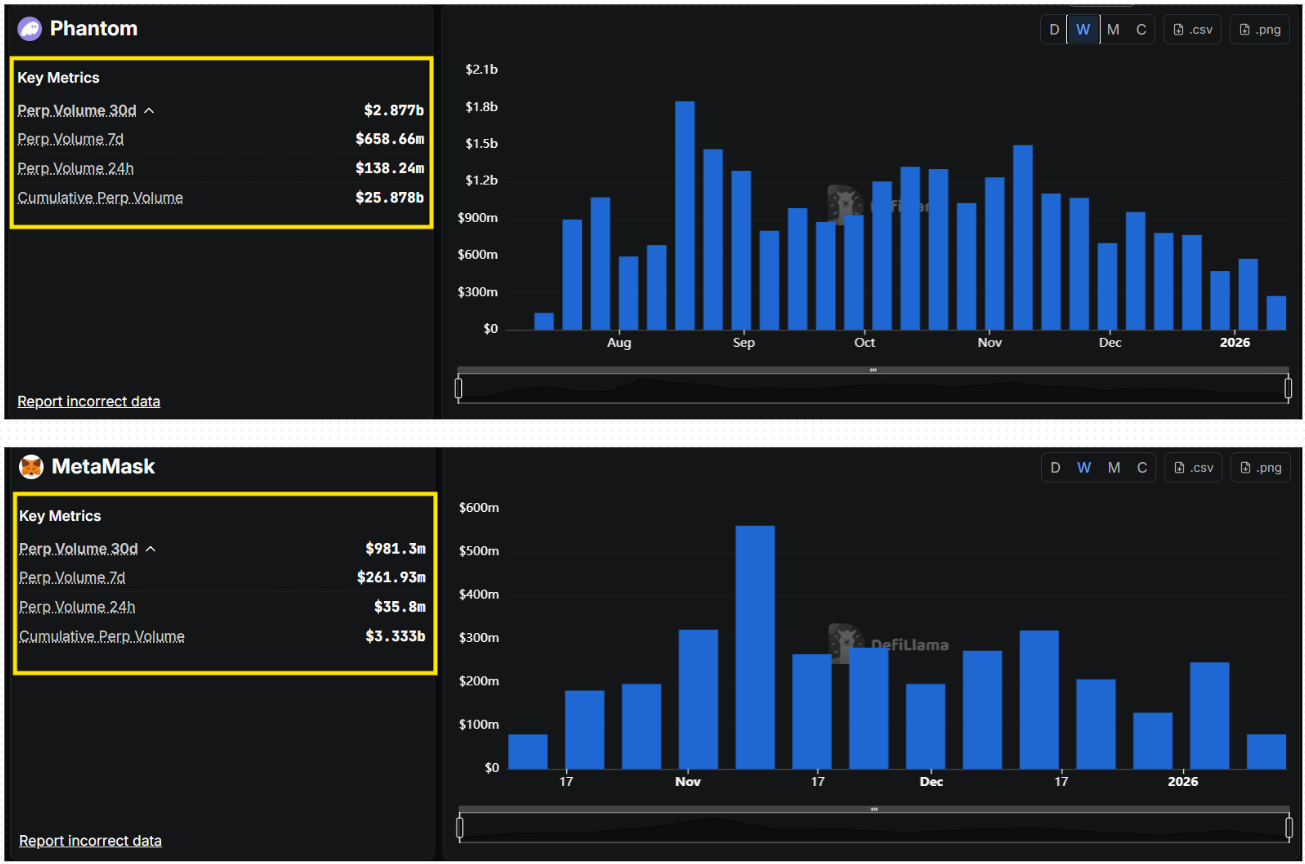Viewport: 1305px width, 864px height.
Task: Enable cumulative view on Phantom chart
Action: (x=1140, y=29)
